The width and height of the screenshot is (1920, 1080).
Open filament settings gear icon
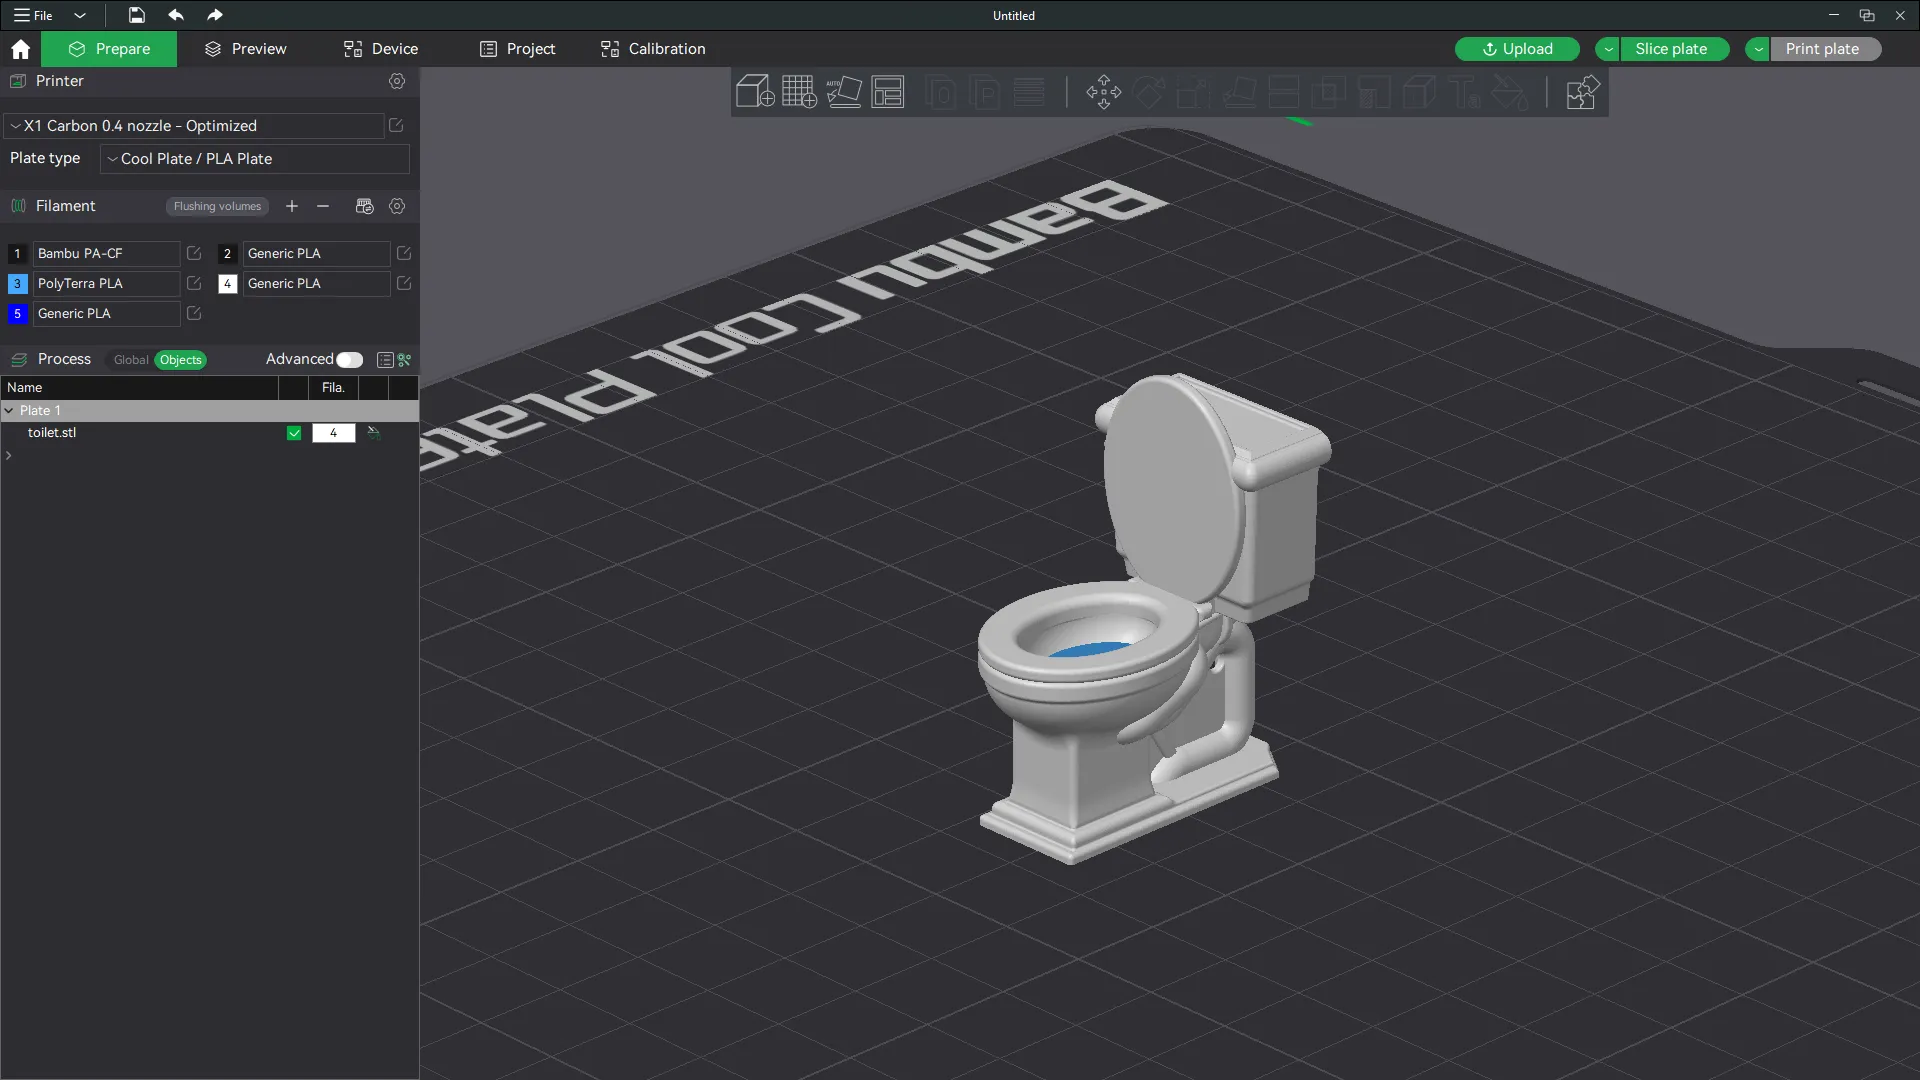coord(397,206)
